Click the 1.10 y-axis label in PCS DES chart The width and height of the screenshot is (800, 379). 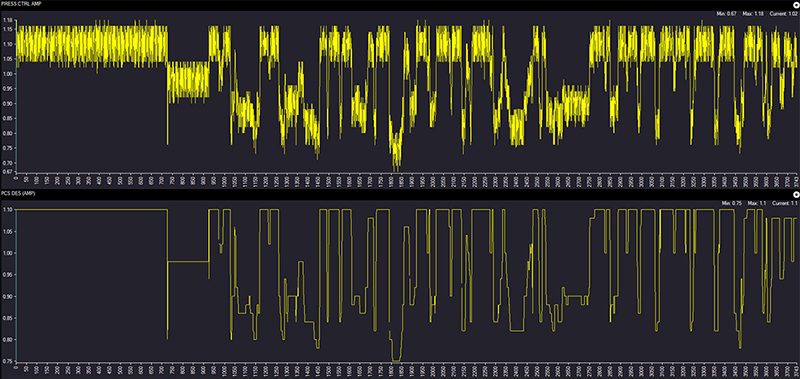coord(7,210)
